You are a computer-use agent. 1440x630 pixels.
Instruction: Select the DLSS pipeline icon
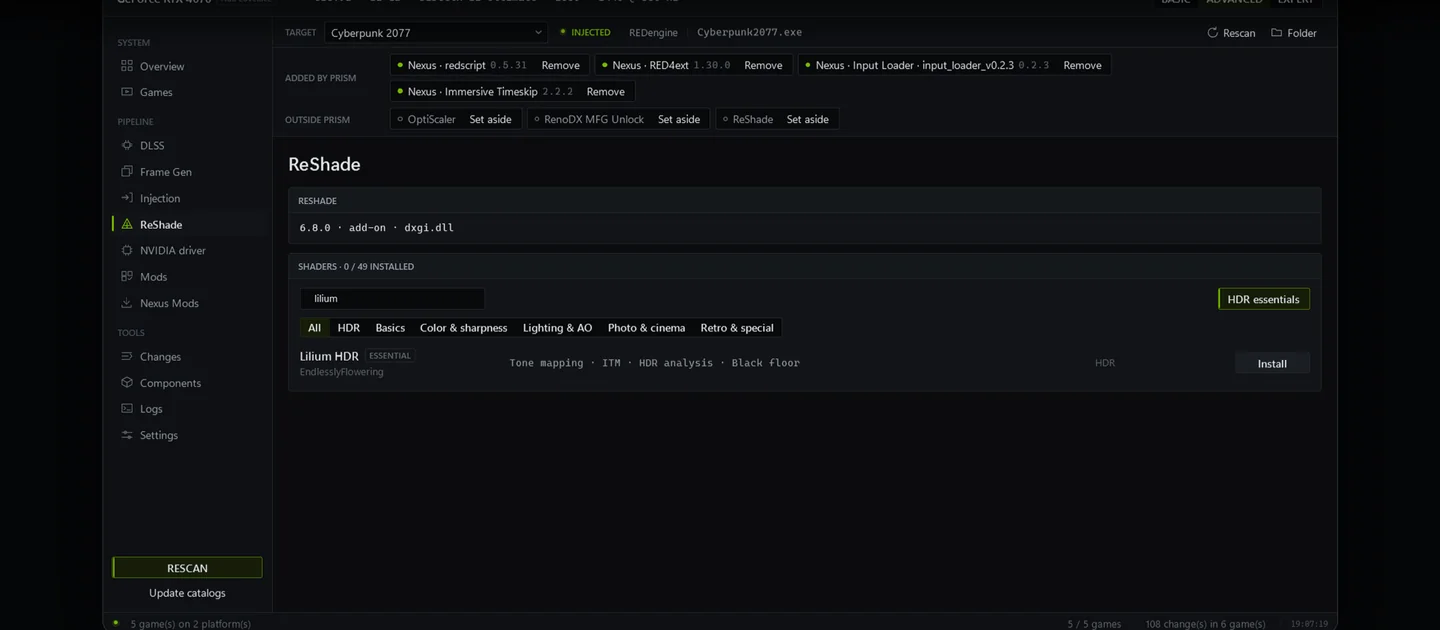pyautogui.click(x=127, y=145)
